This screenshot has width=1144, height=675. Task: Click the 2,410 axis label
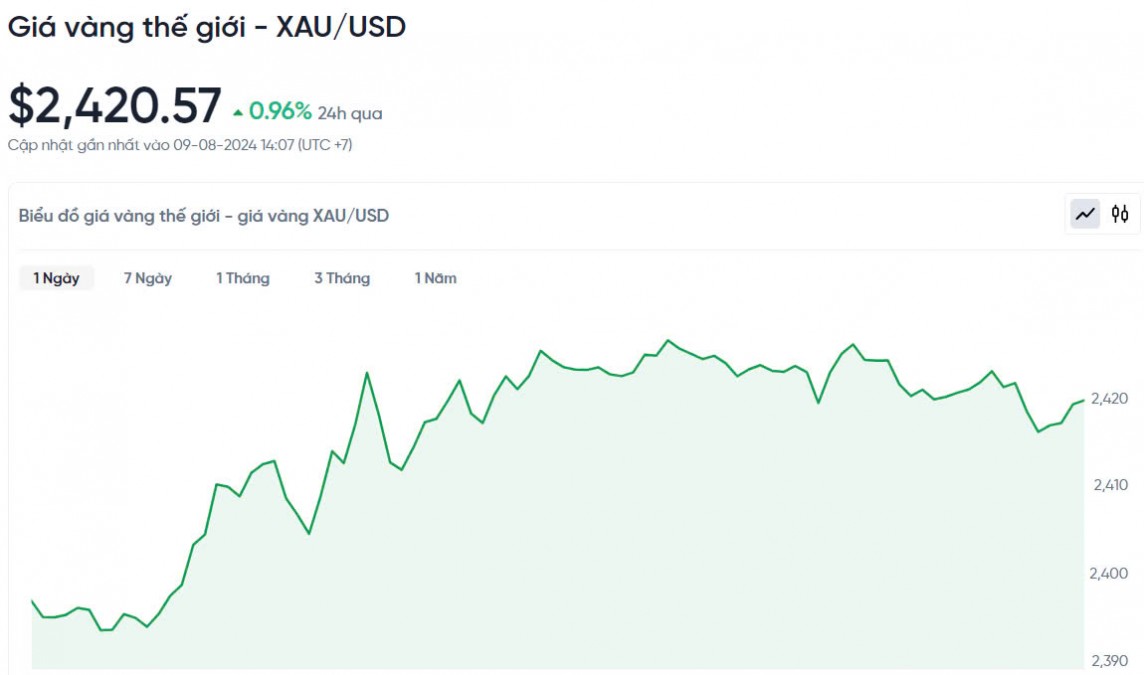pyautogui.click(x=1109, y=485)
